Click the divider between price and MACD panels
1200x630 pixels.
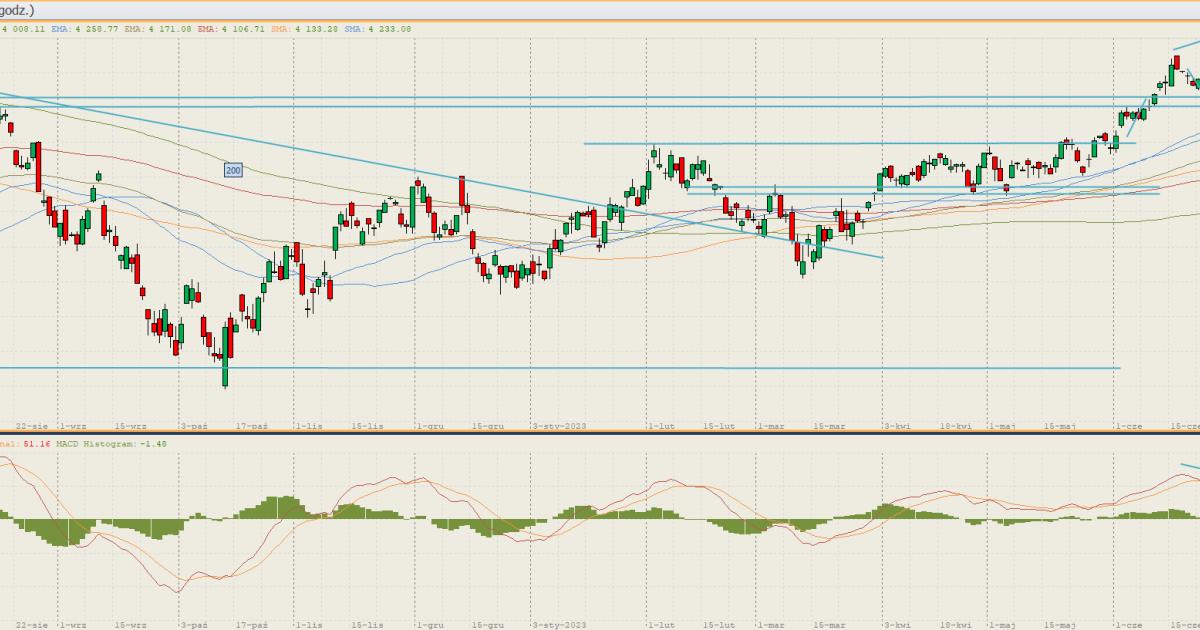(x=600, y=434)
